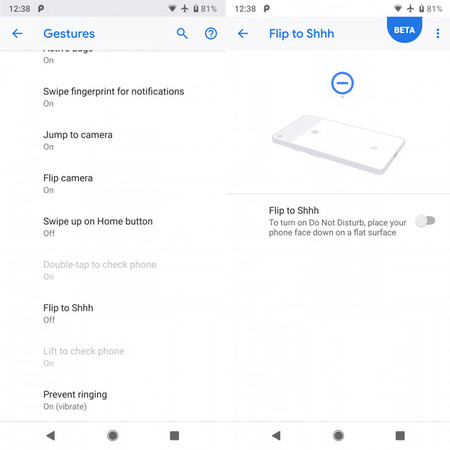Tap the left navigation home button
This screenshot has height=450, width=450.
113,435
